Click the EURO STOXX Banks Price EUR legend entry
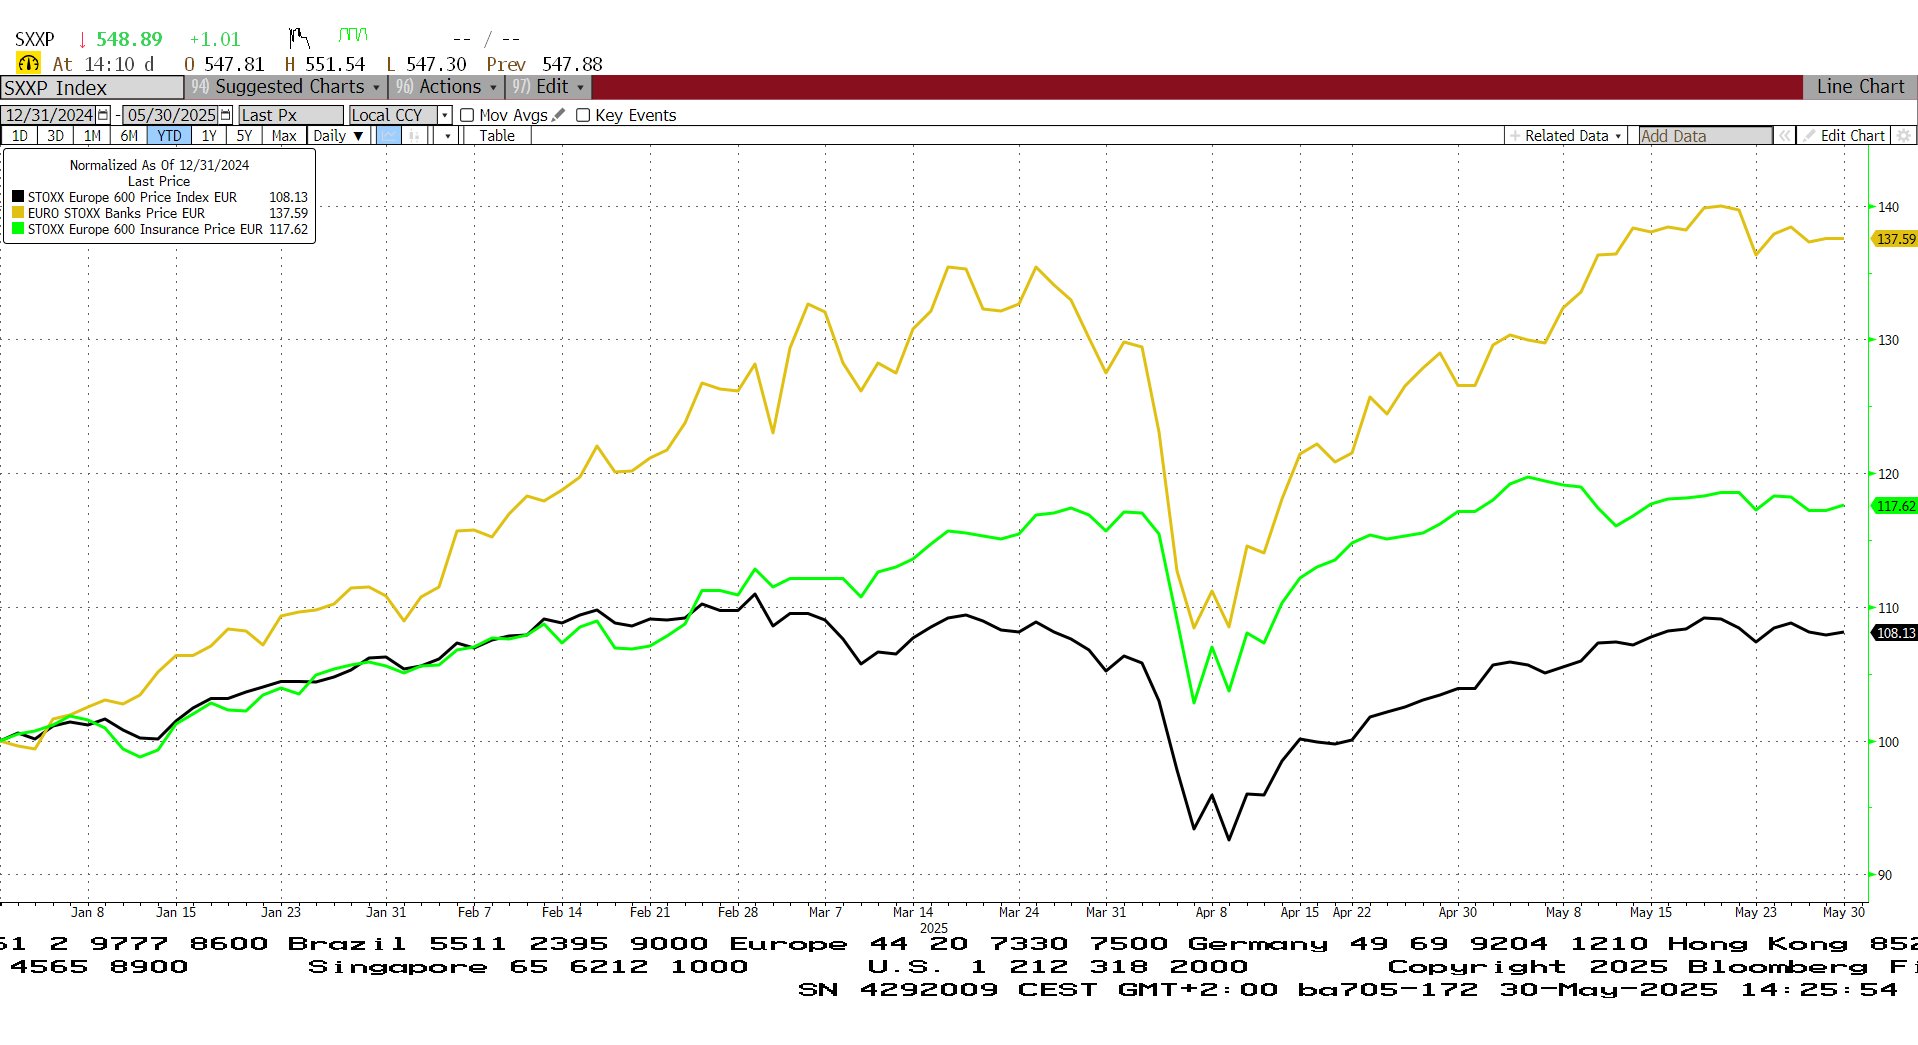The width and height of the screenshot is (1918, 1045). pos(116,213)
